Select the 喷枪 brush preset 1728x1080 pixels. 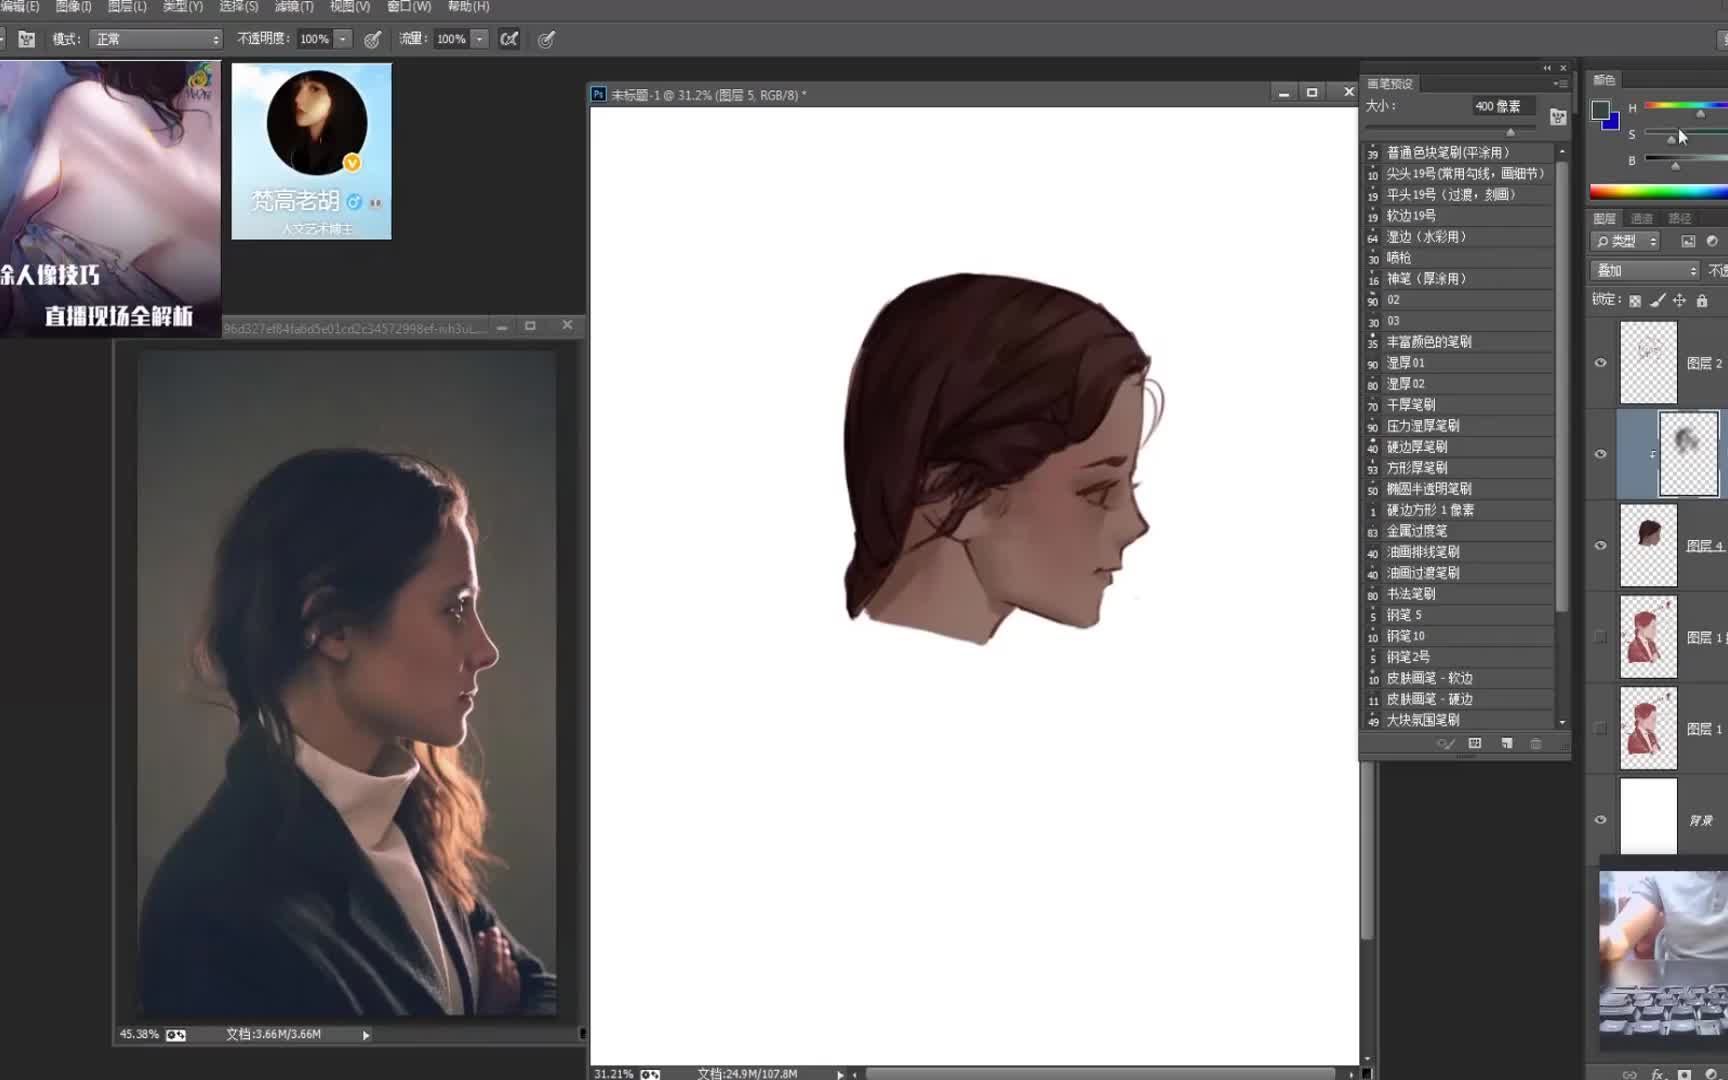(x=1459, y=258)
